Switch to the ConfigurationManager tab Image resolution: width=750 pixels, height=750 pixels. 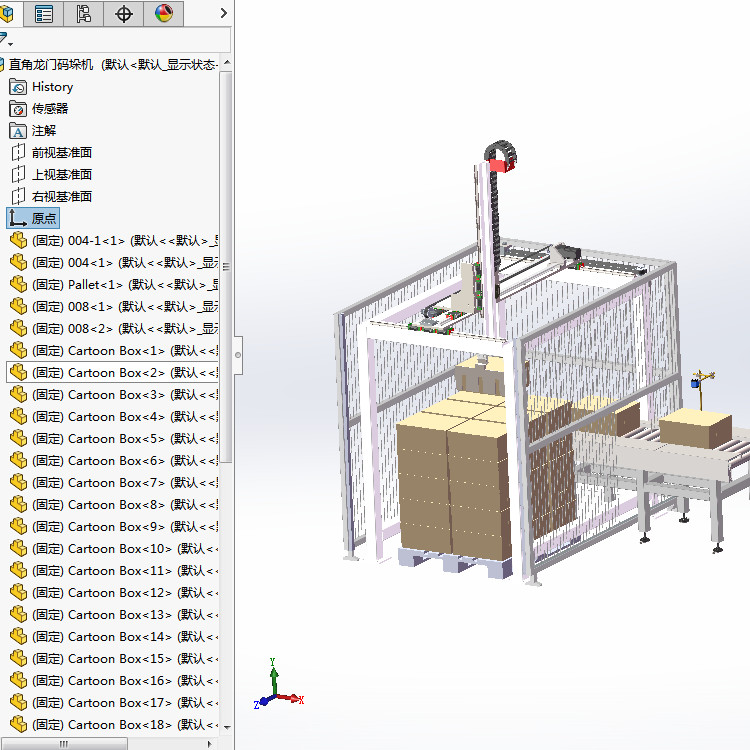tap(84, 13)
